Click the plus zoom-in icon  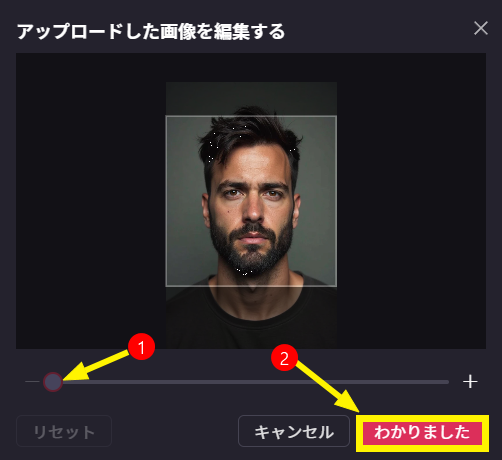470,382
